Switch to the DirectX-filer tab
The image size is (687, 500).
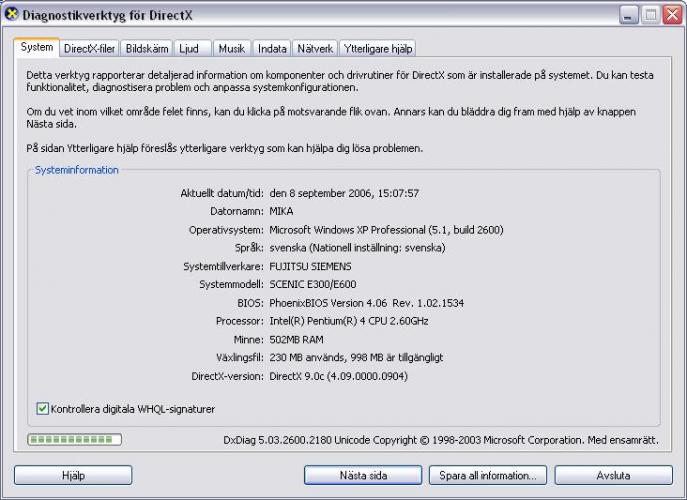click(89, 48)
